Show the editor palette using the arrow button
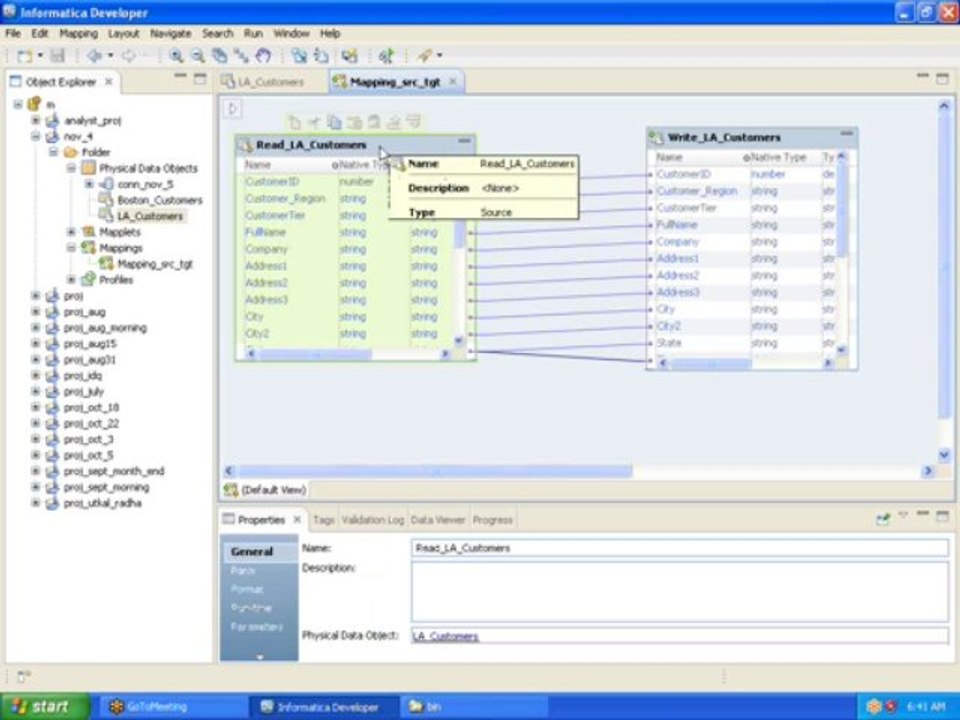Image resolution: width=960 pixels, height=720 pixels. tap(233, 109)
